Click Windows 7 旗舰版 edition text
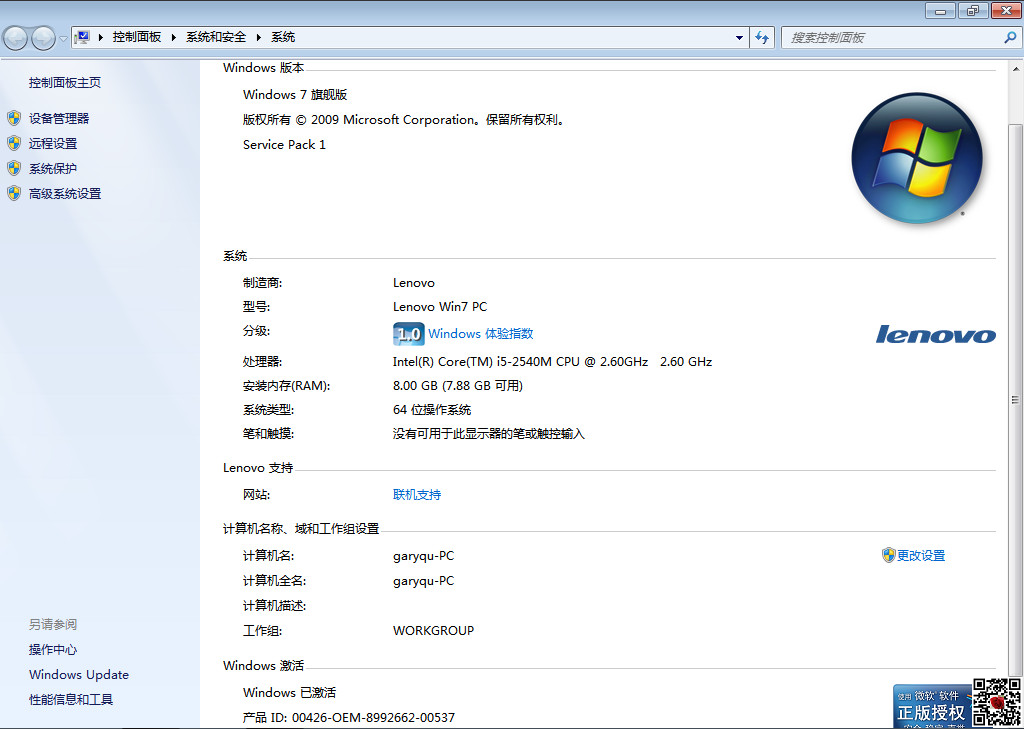Screen dimensions: 1024x729 (295, 95)
